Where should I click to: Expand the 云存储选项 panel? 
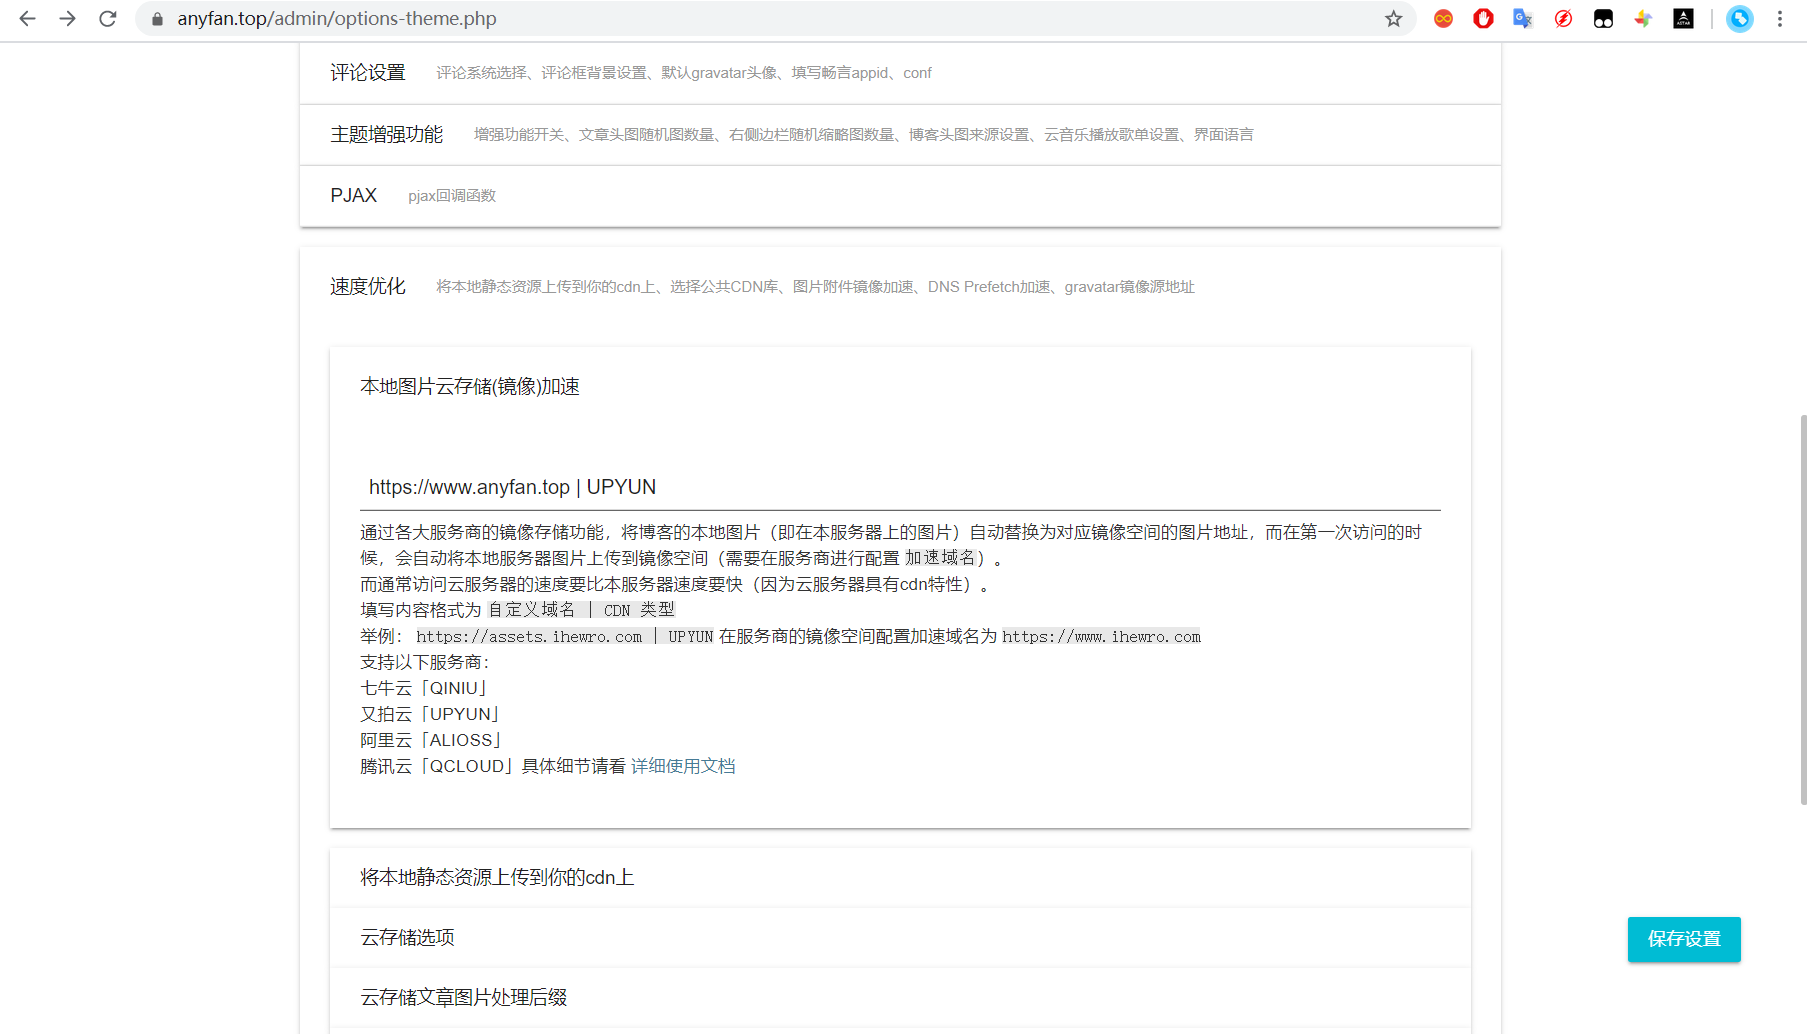900,937
